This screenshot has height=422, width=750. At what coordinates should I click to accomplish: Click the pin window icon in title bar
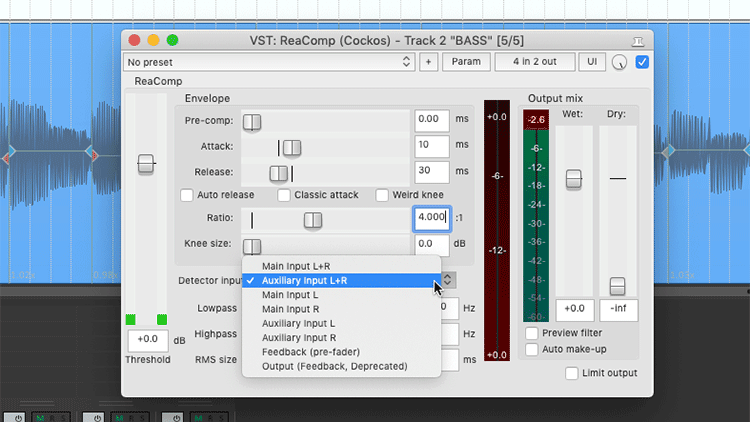click(x=638, y=40)
